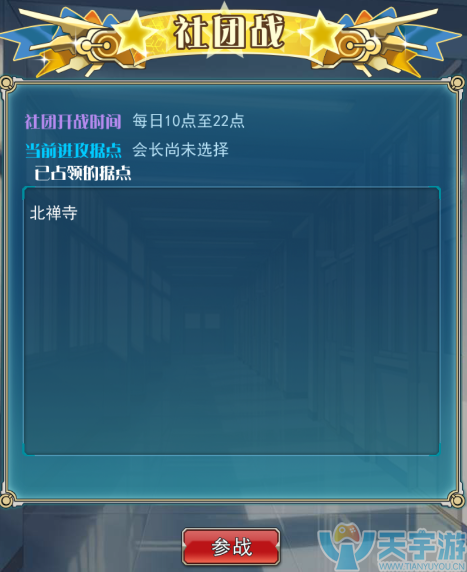The height and width of the screenshot is (572, 467).
Task: Click the red 参战 button
Action: point(231,546)
